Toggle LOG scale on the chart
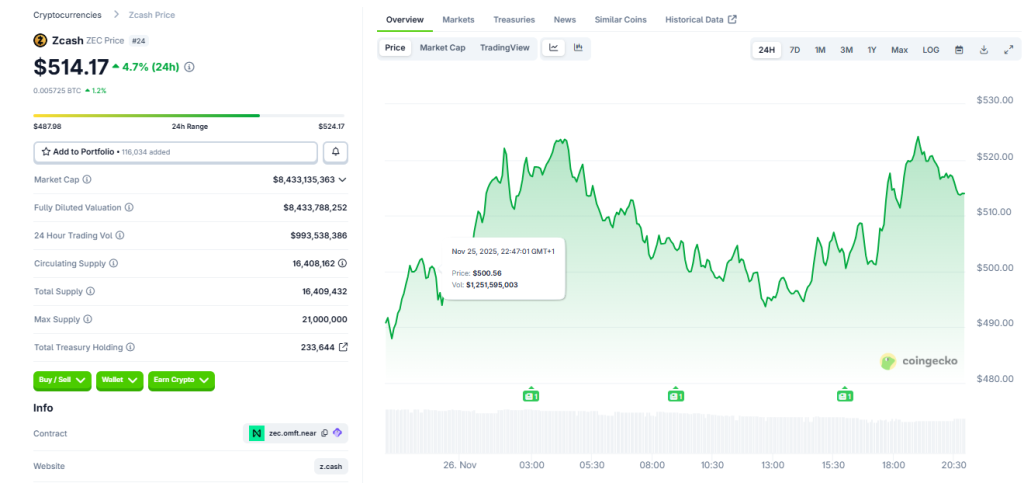The height and width of the screenshot is (483, 1024). click(x=930, y=50)
